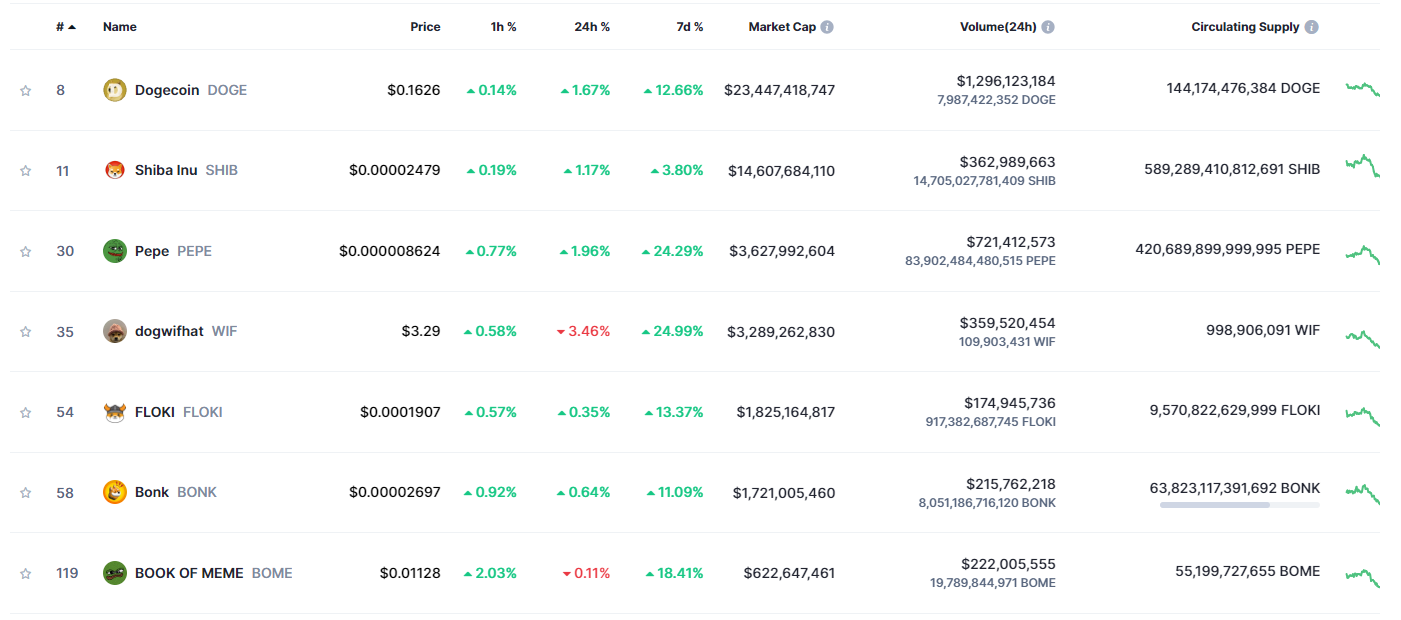Click the Shiba Inu coin logo

pyautogui.click(x=115, y=170)
